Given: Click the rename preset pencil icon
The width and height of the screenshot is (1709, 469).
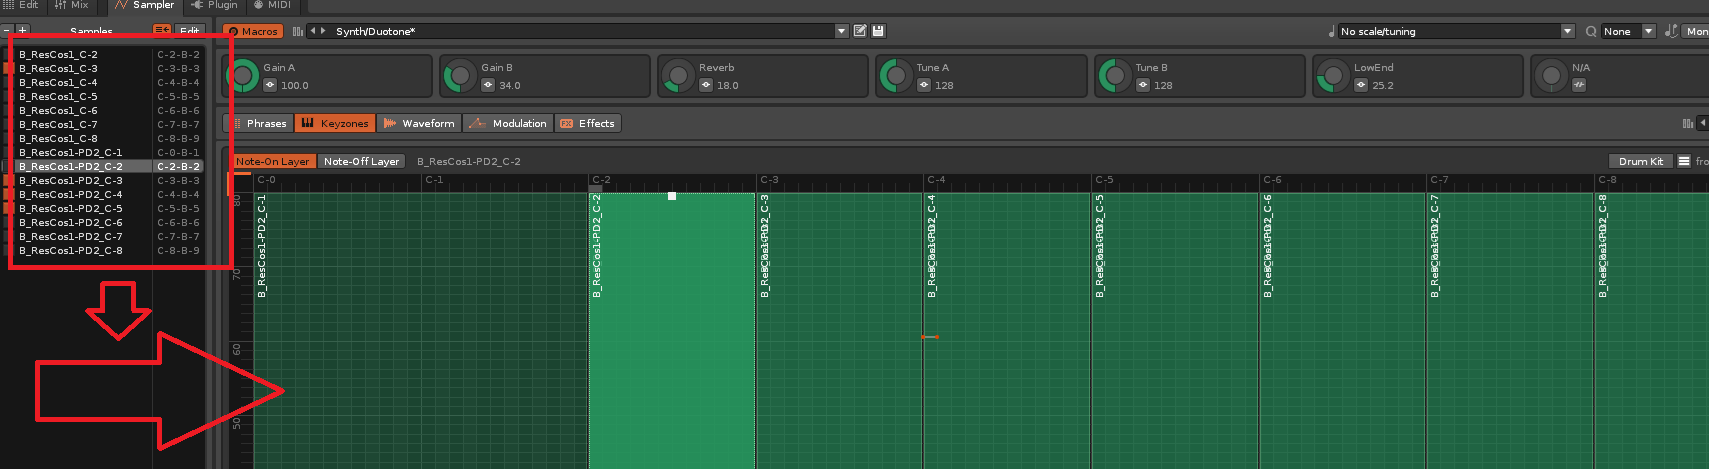Looking at the screenshot, I should (x=859, y=31).
